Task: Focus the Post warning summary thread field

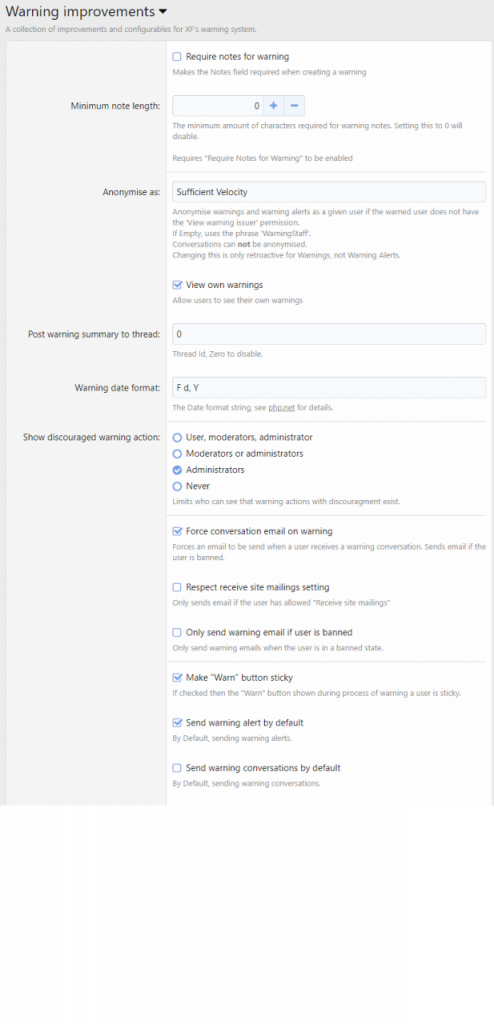Action: pyautogui.click(x=329, y=334)
